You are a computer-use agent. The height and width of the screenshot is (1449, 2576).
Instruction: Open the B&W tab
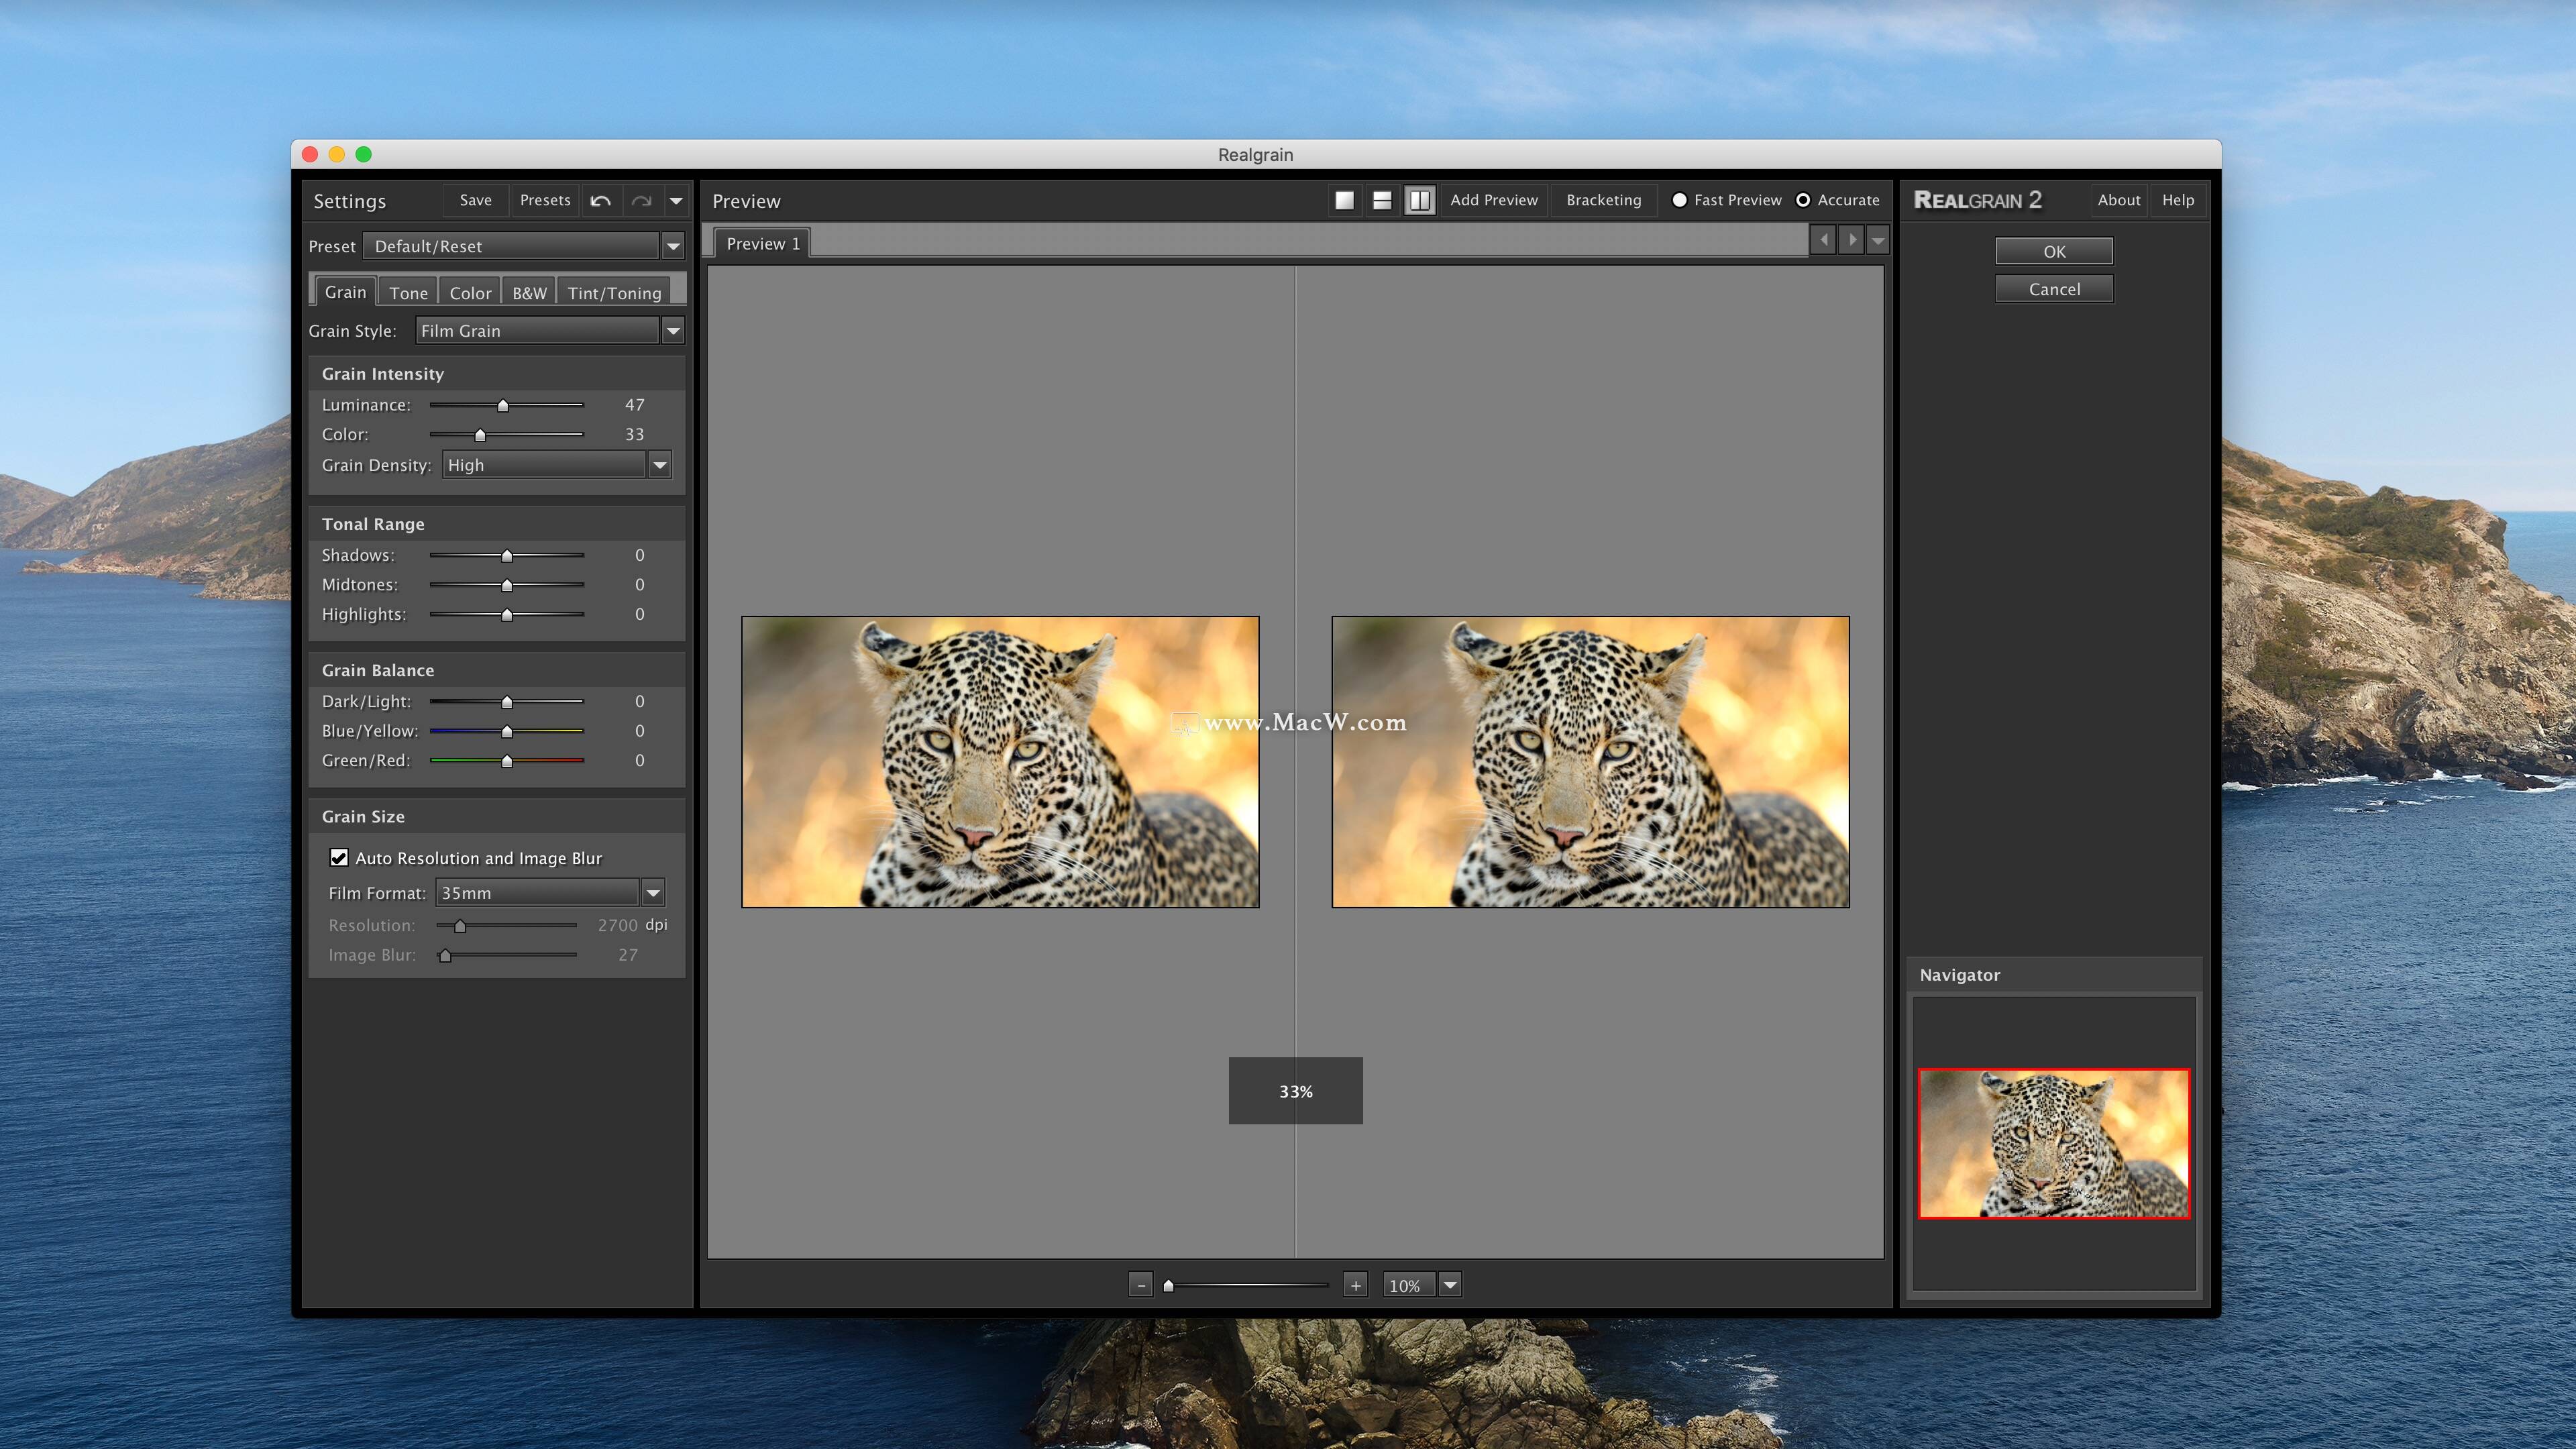[529, 293]
